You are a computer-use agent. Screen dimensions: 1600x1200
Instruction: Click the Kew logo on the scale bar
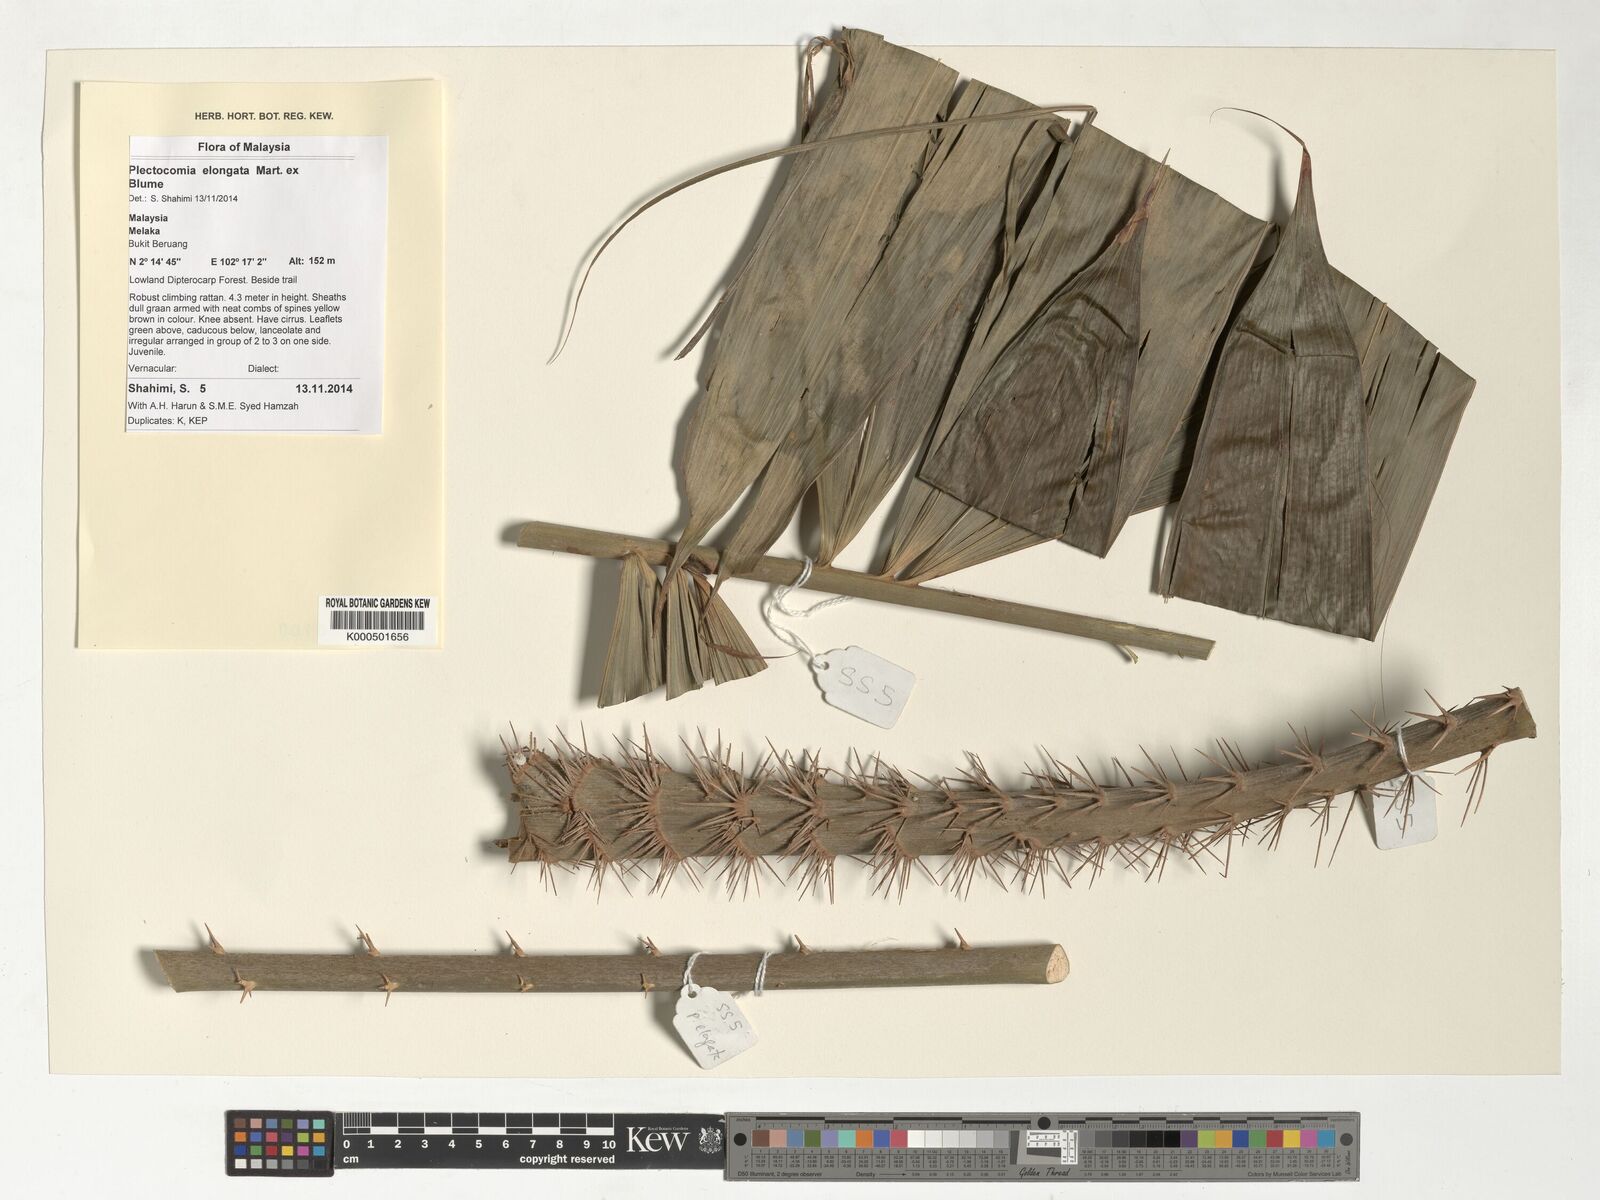pos(656,1139)
